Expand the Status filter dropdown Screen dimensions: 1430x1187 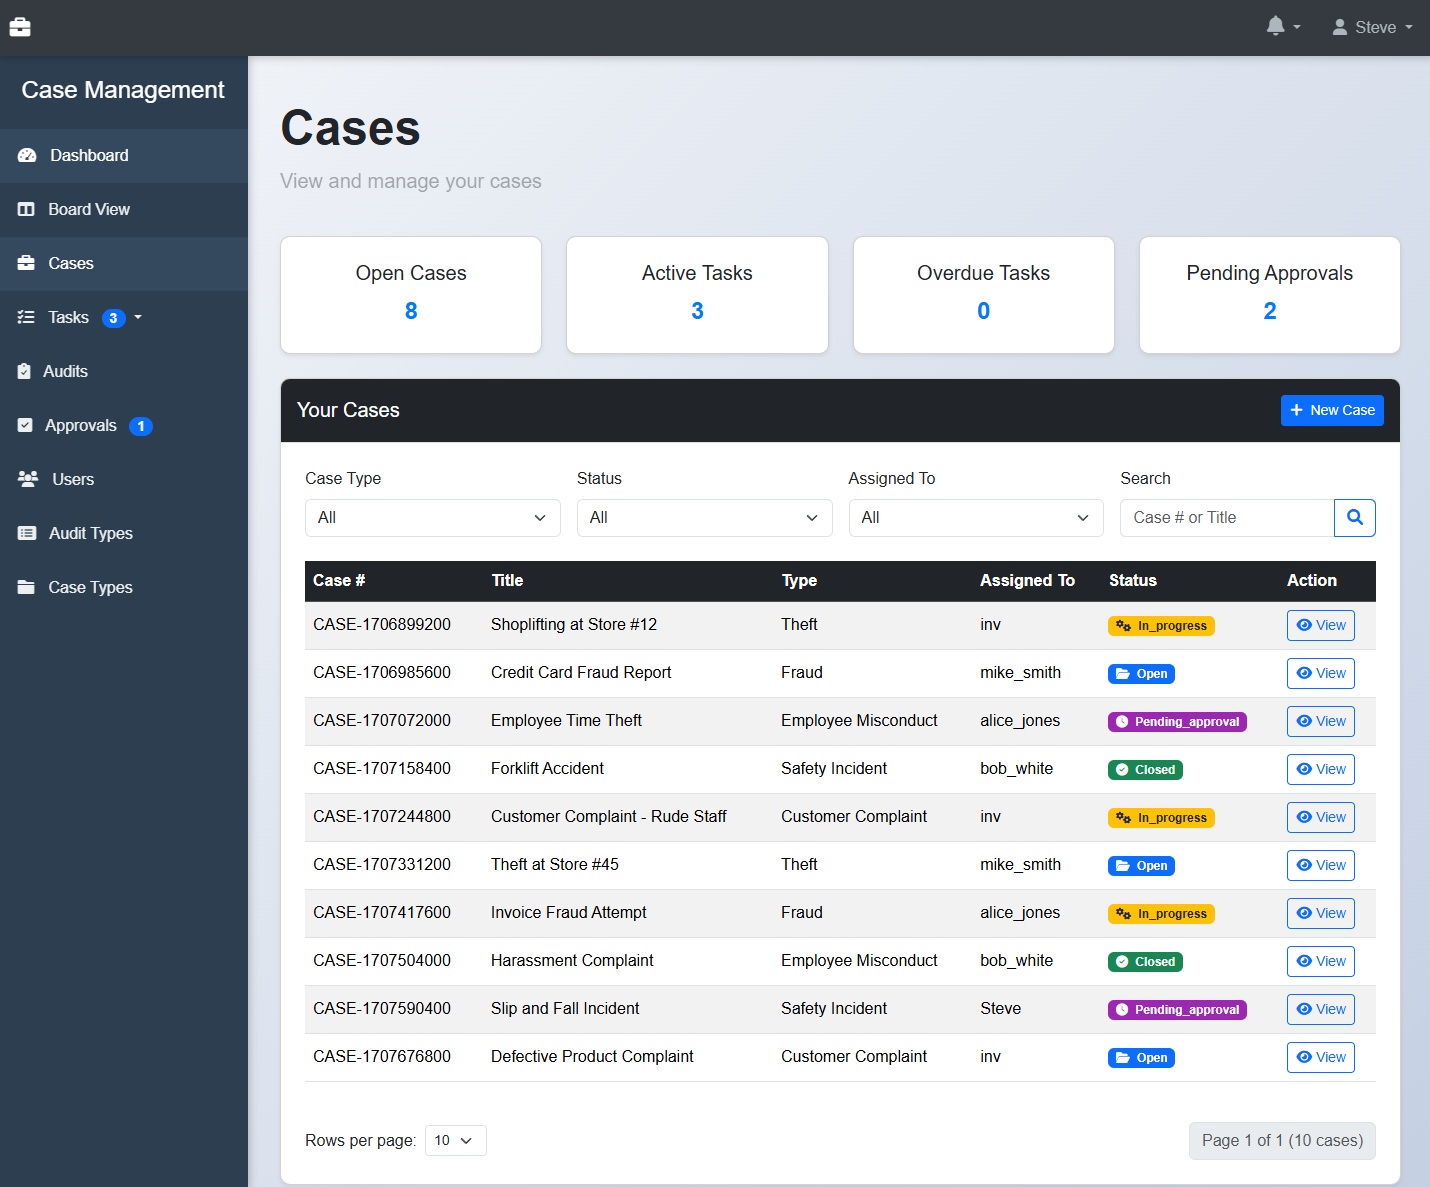pos(704,518)
